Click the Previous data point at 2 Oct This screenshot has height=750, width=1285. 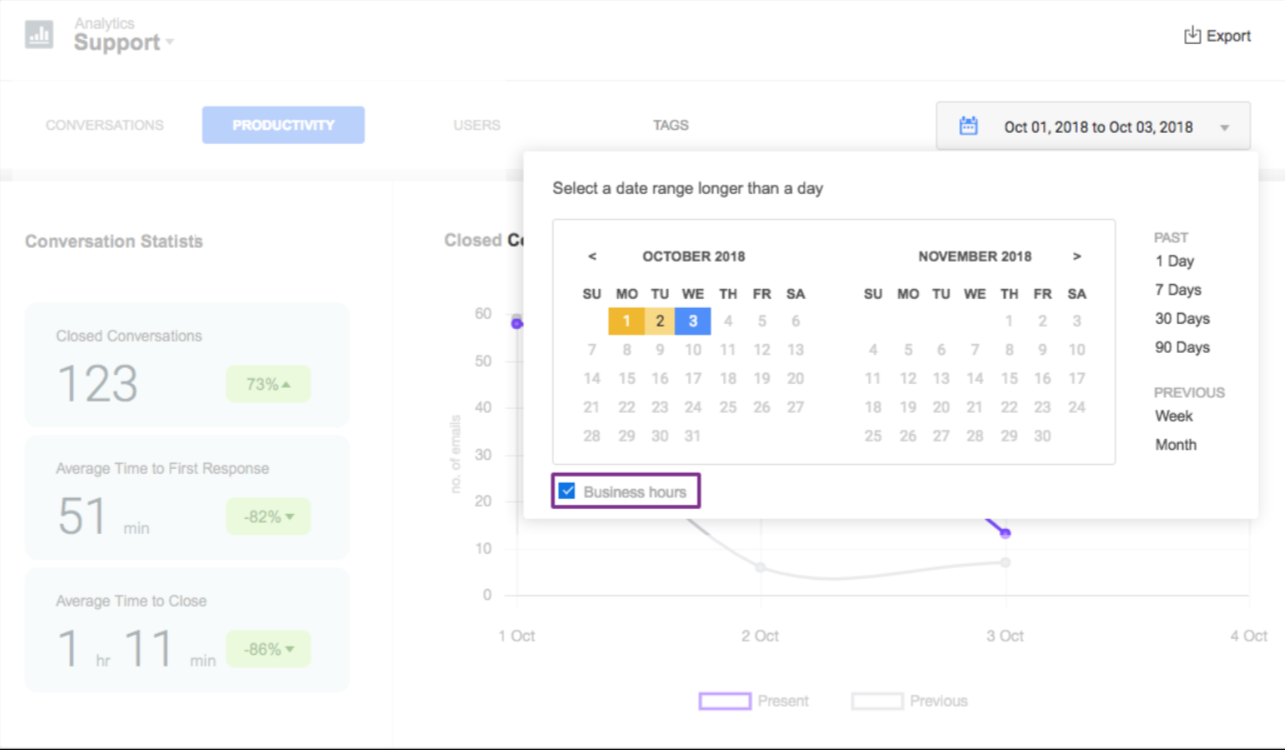(x=761, y=567)
